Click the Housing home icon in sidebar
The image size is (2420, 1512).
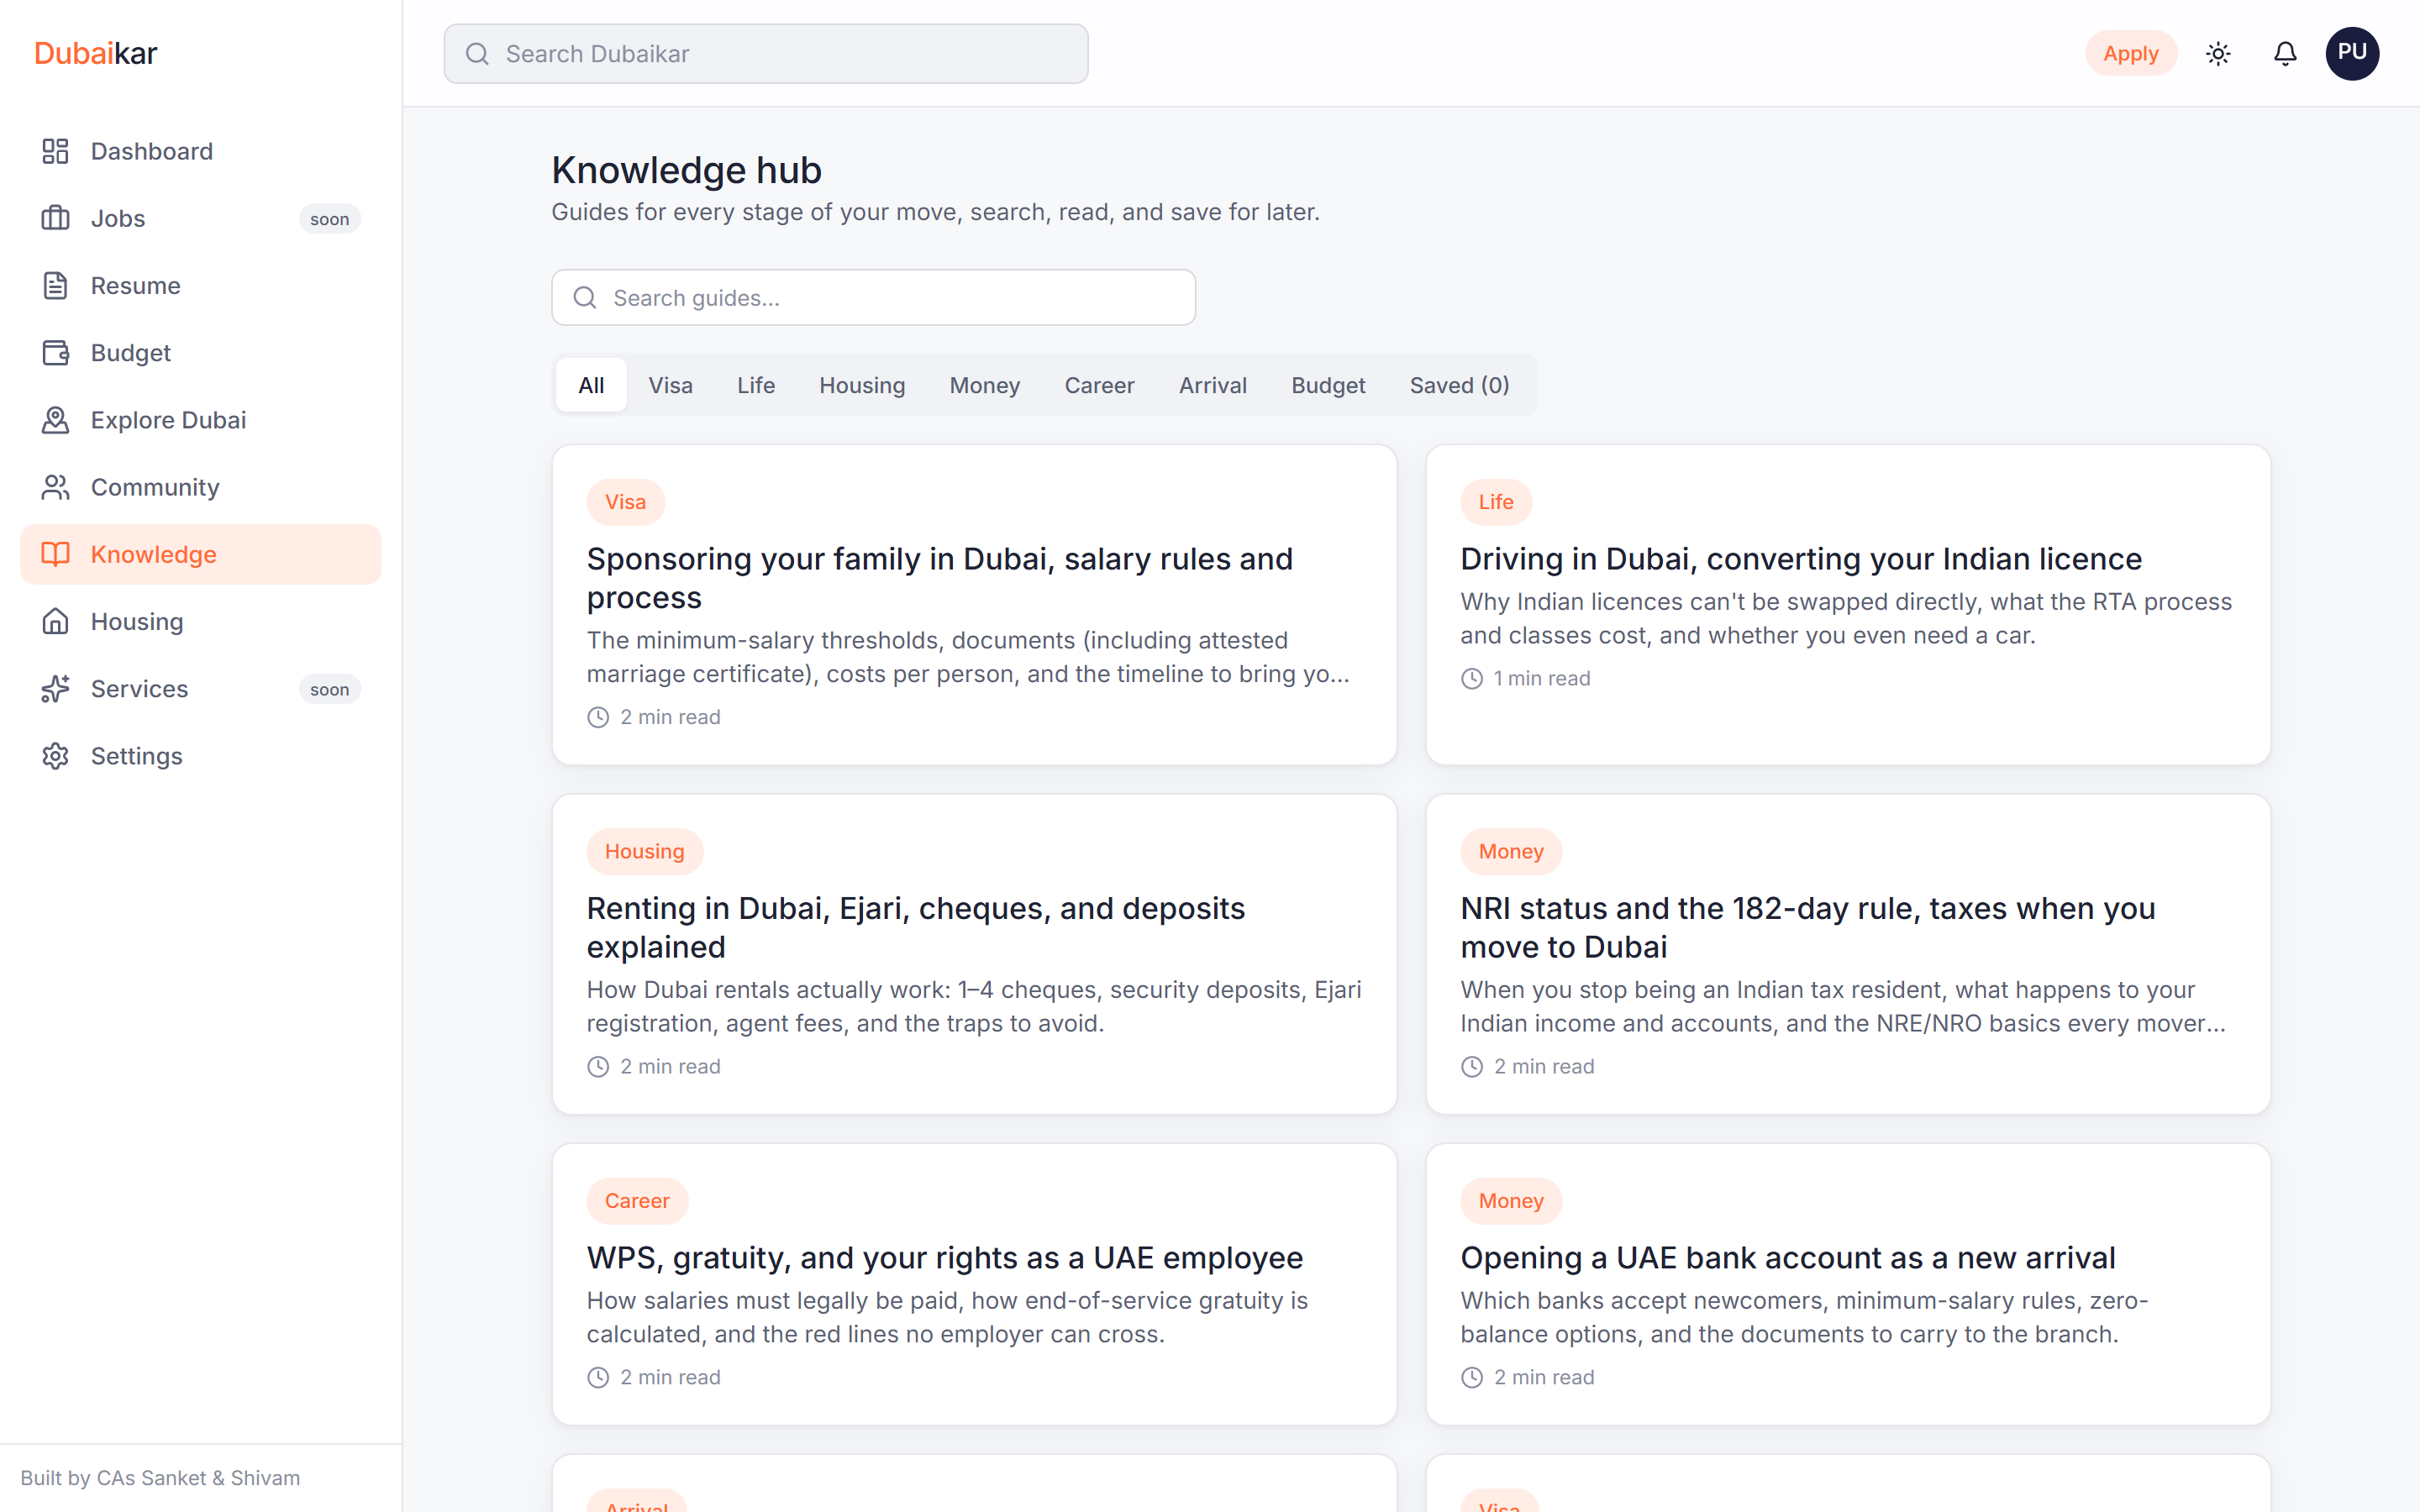tap(55, 621)
